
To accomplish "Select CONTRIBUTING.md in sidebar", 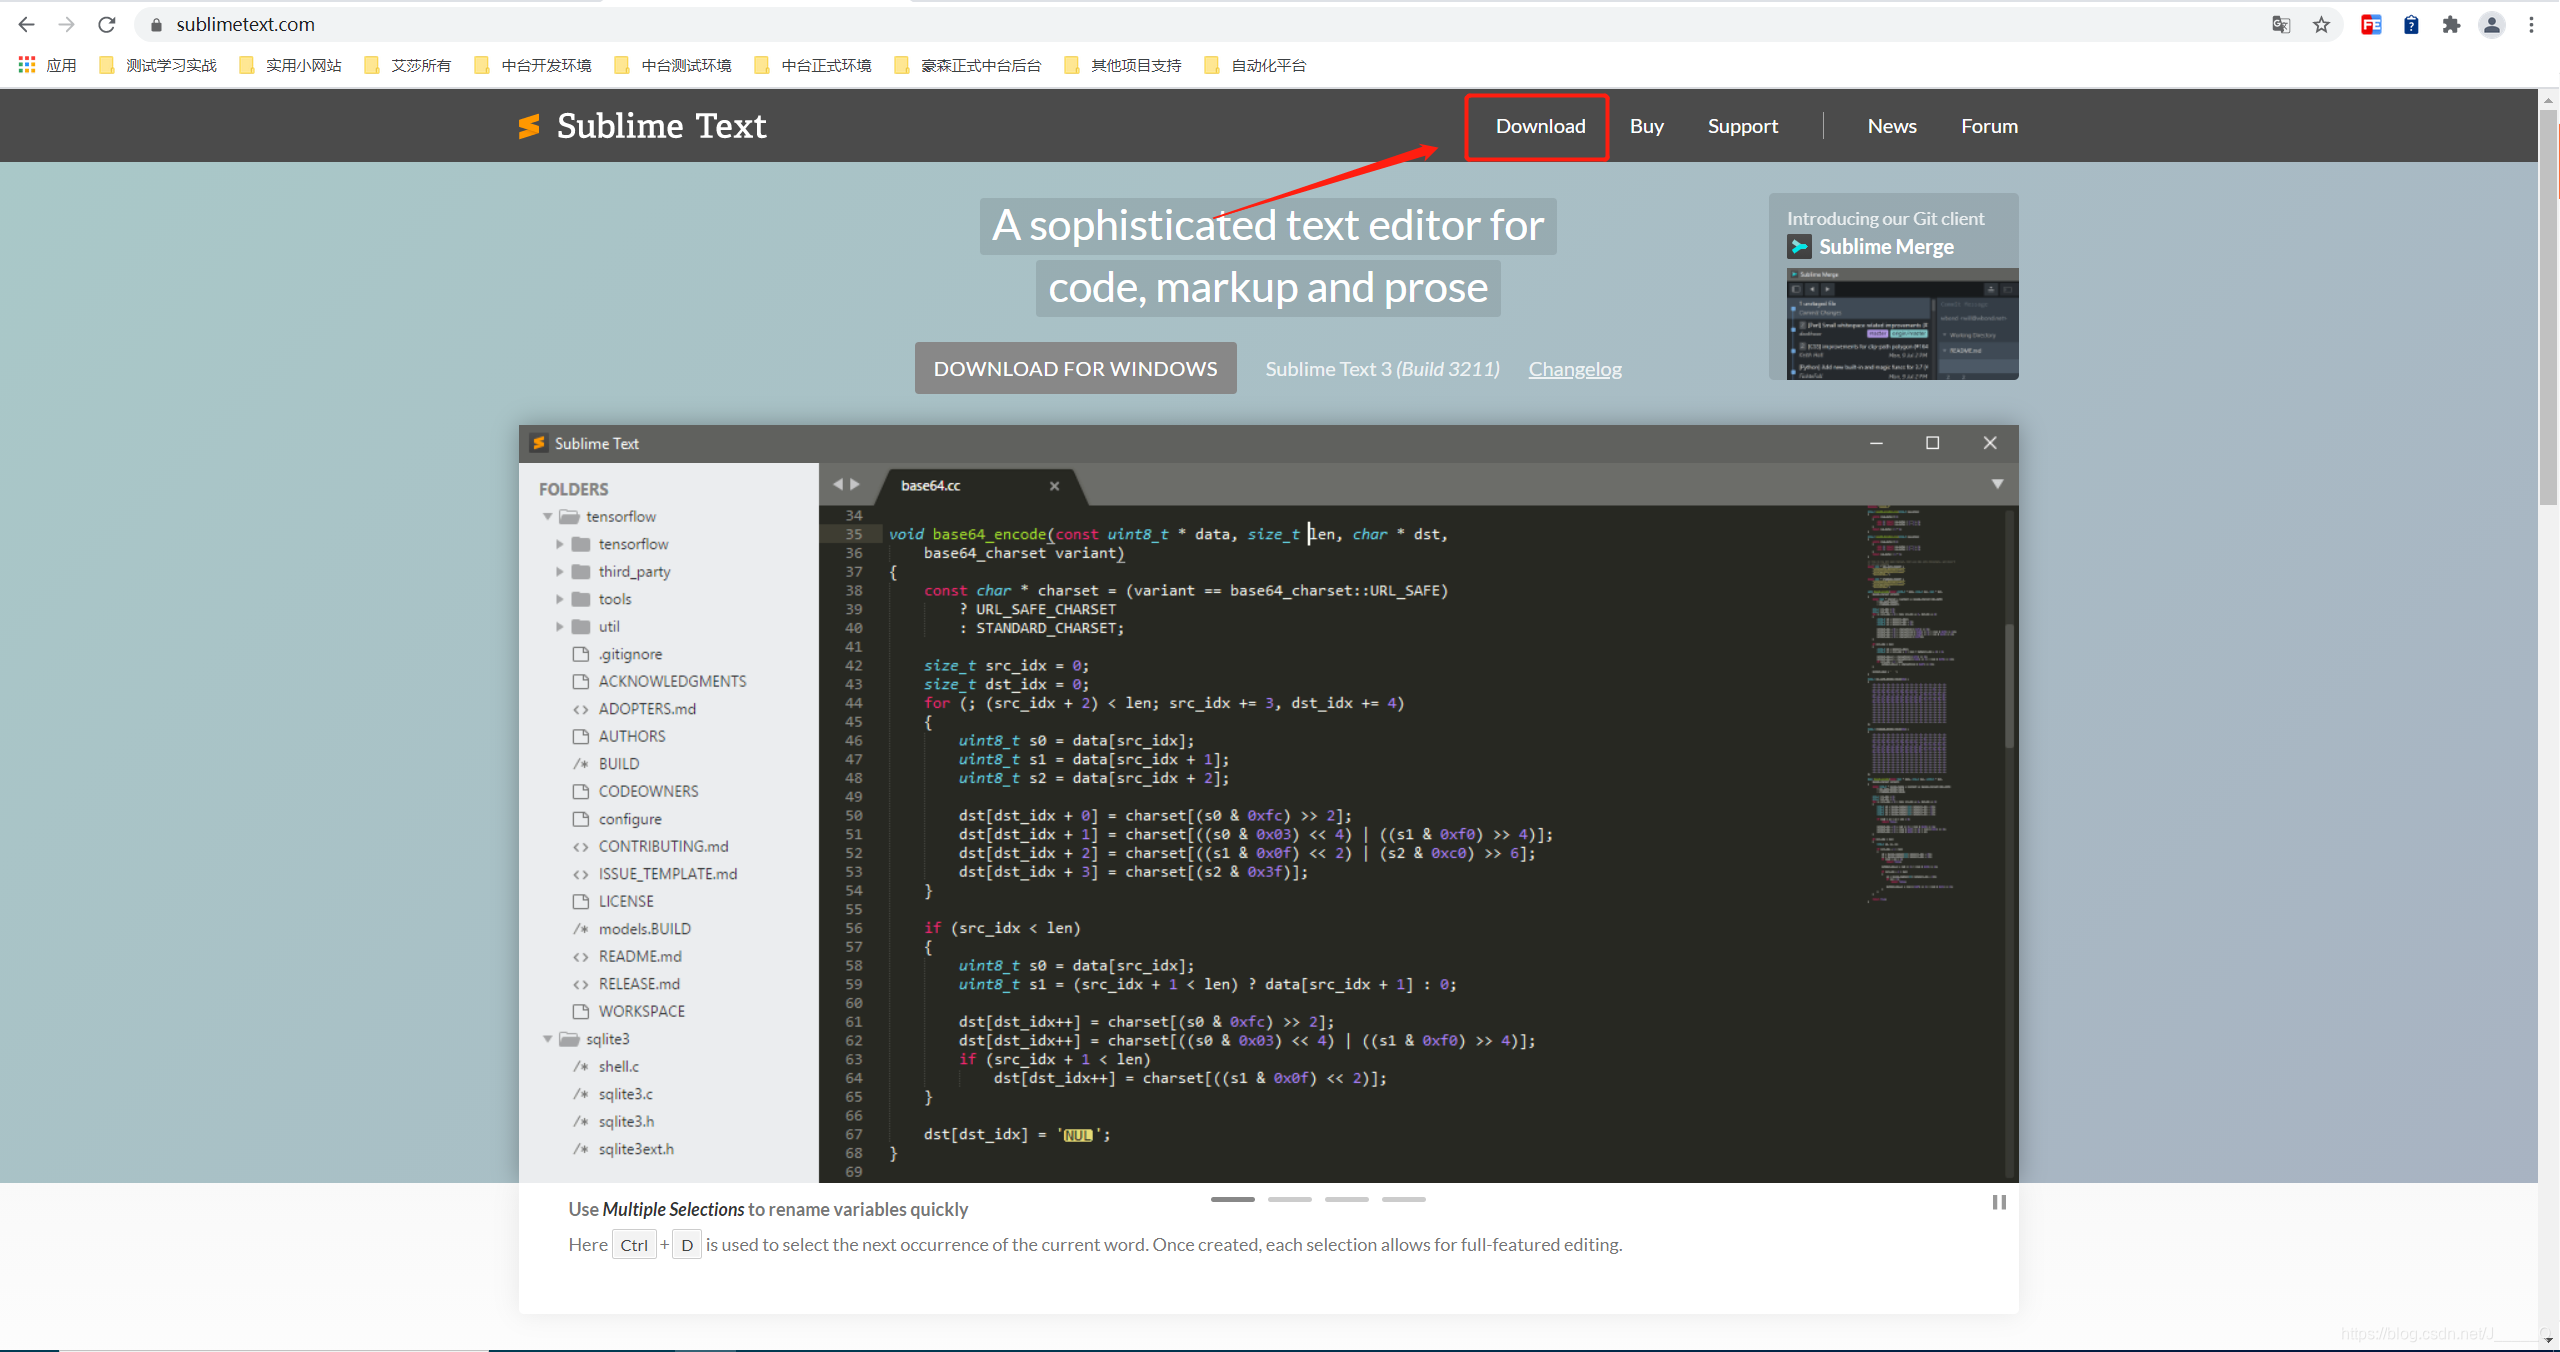I will [x=663, y=846].
